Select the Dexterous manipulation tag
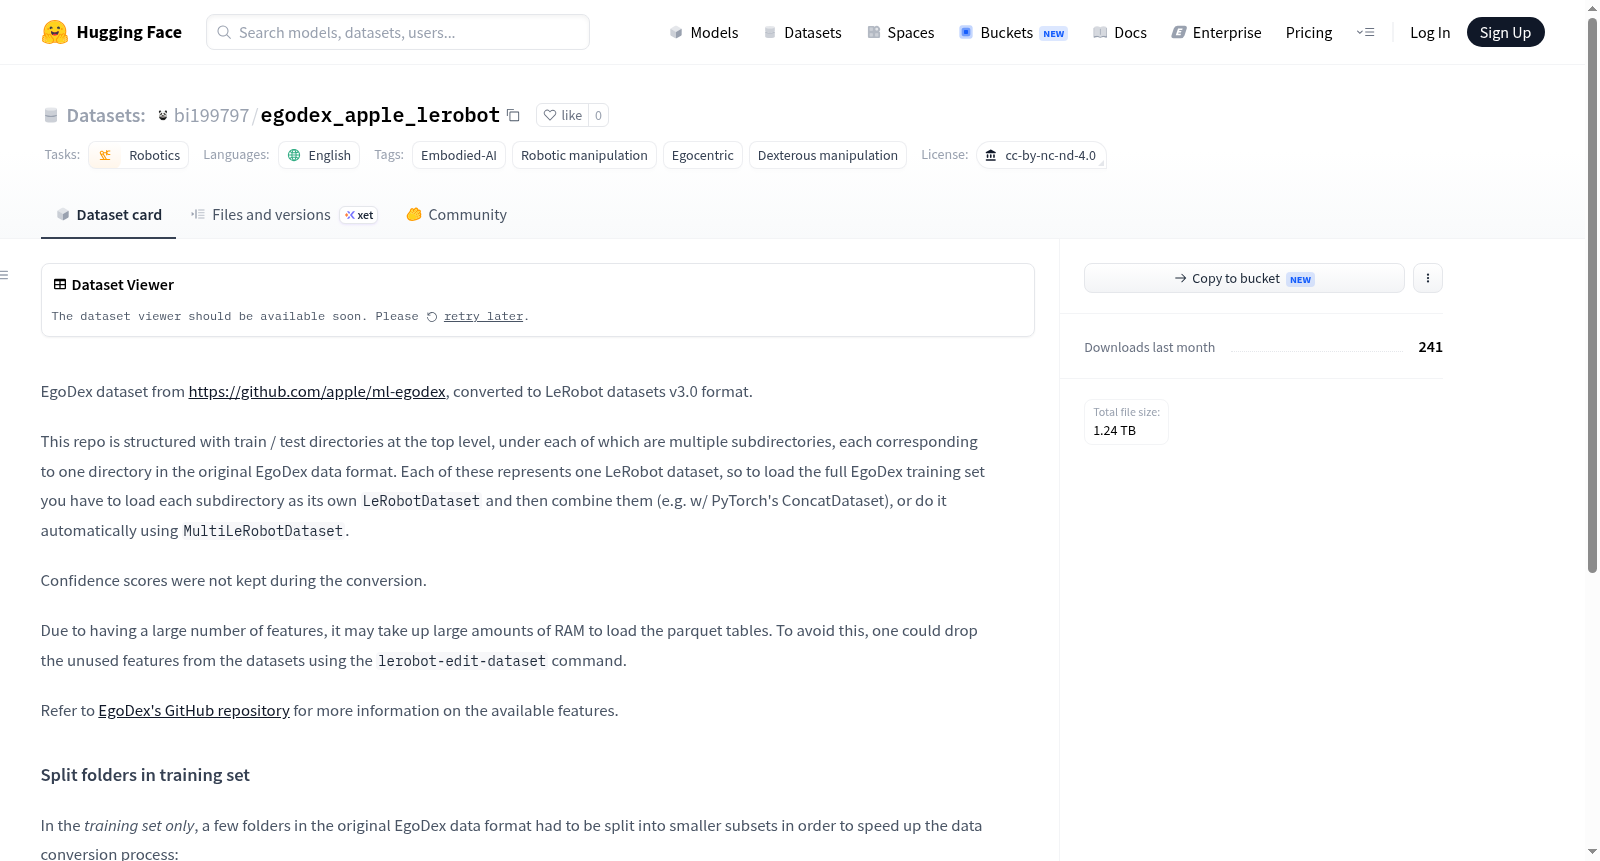 tap(828, 155)
